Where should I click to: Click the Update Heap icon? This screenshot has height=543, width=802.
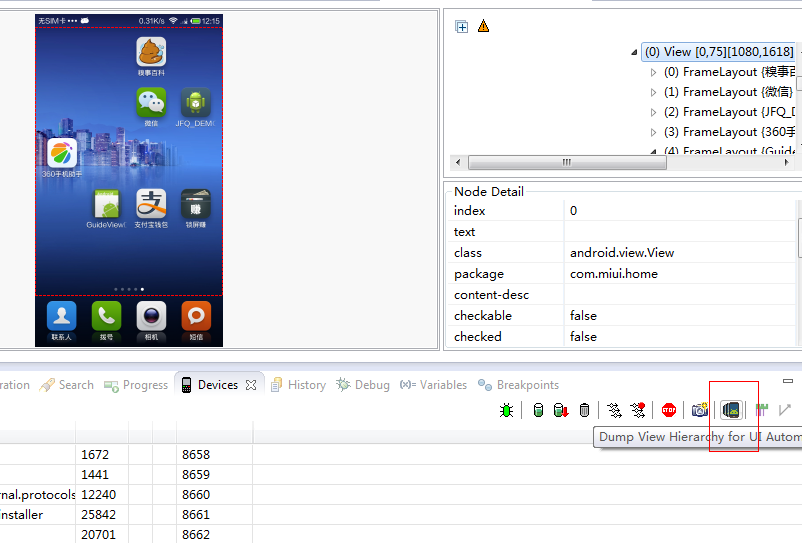click(538, 410)
